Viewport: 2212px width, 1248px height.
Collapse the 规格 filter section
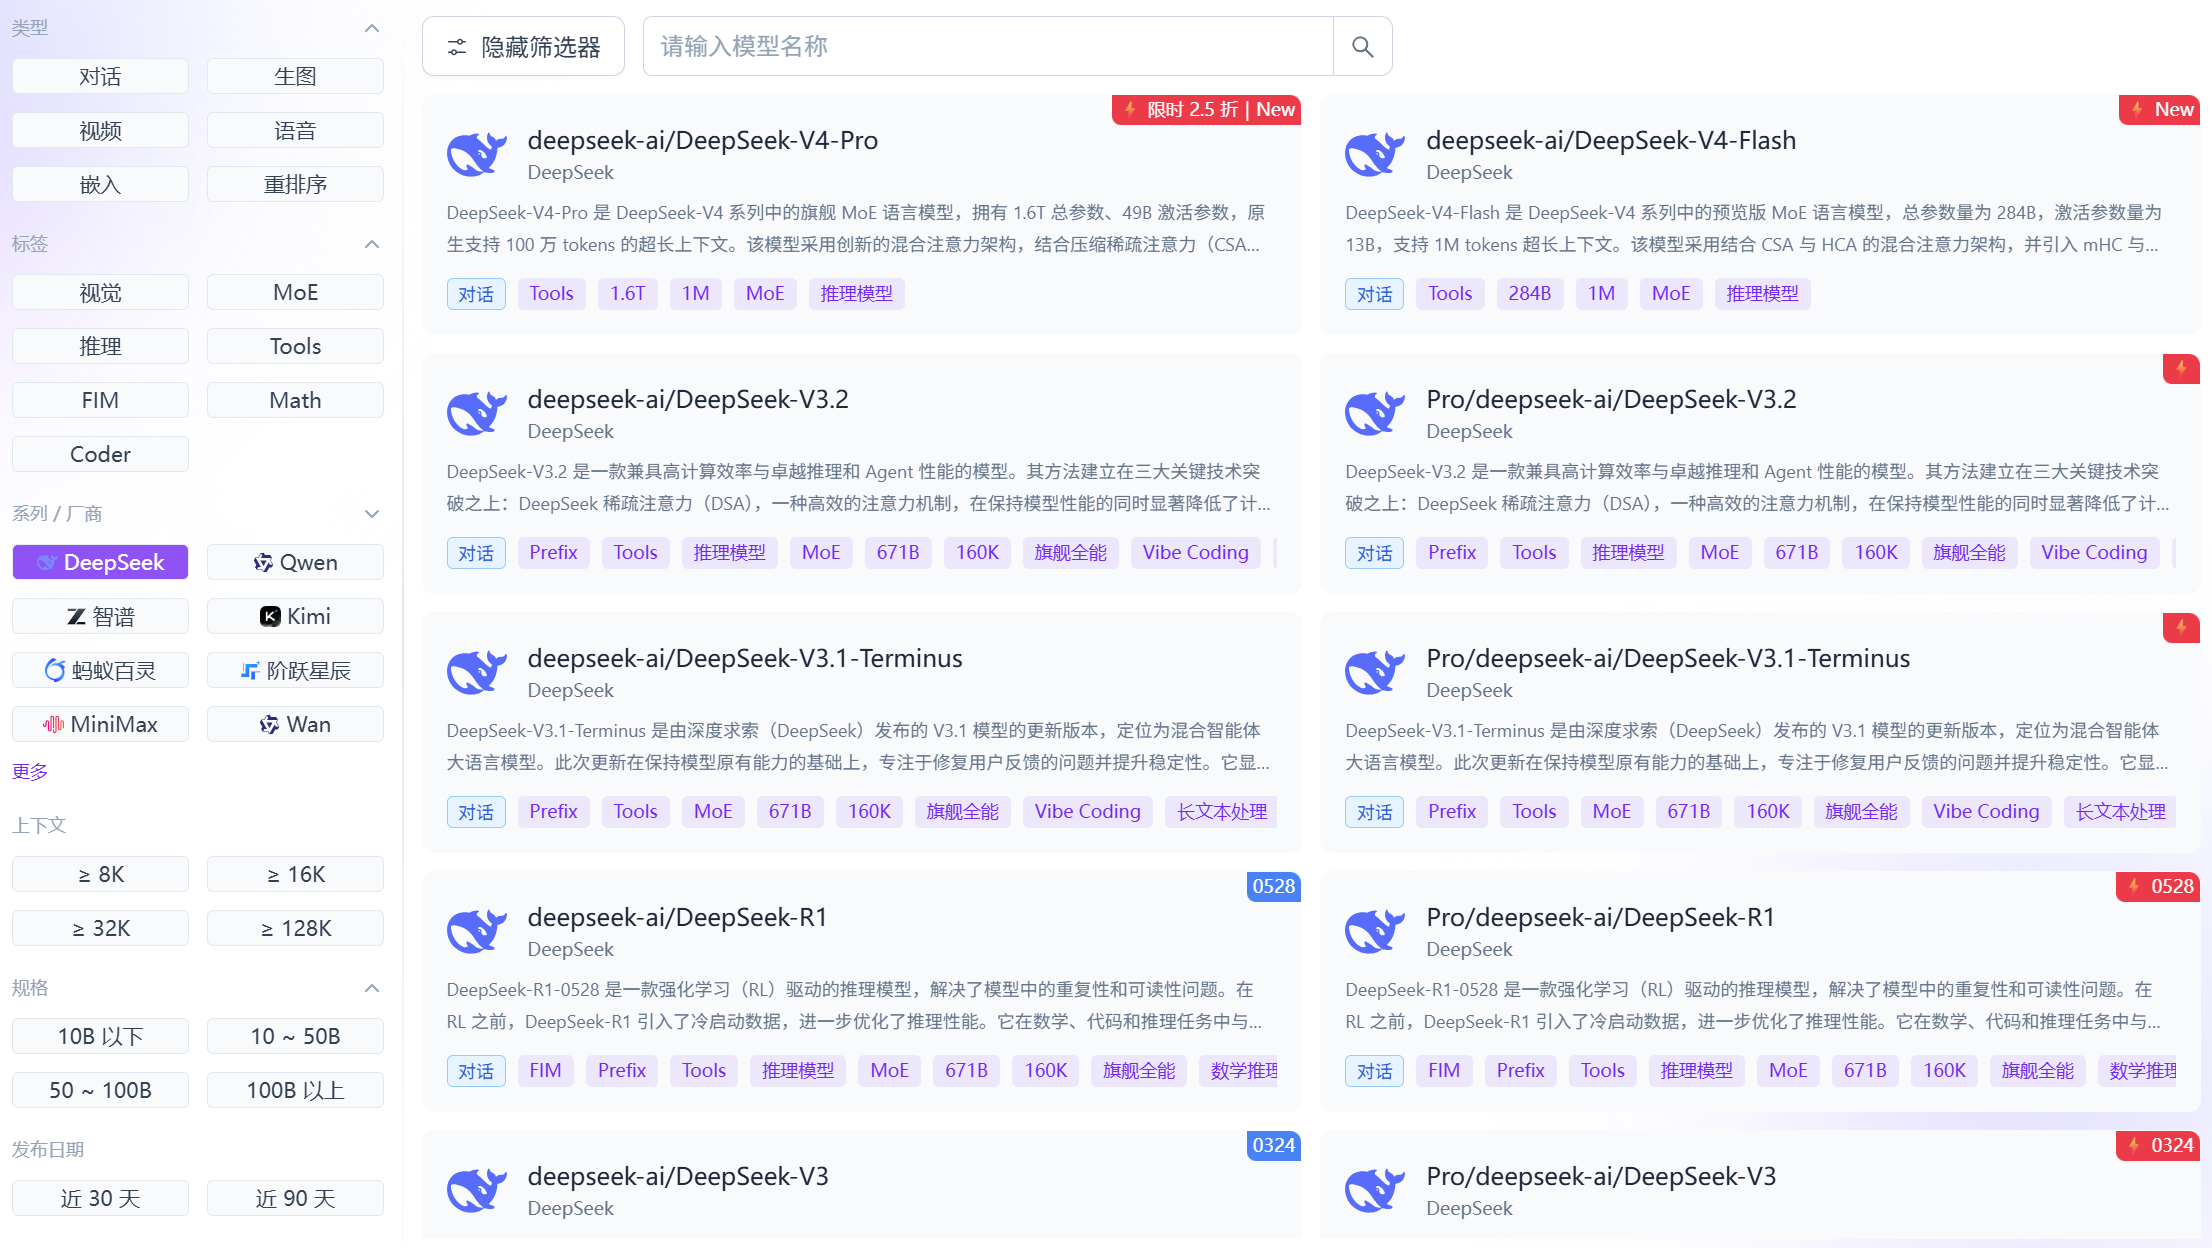pyautogui.click(x=372, y=988)
